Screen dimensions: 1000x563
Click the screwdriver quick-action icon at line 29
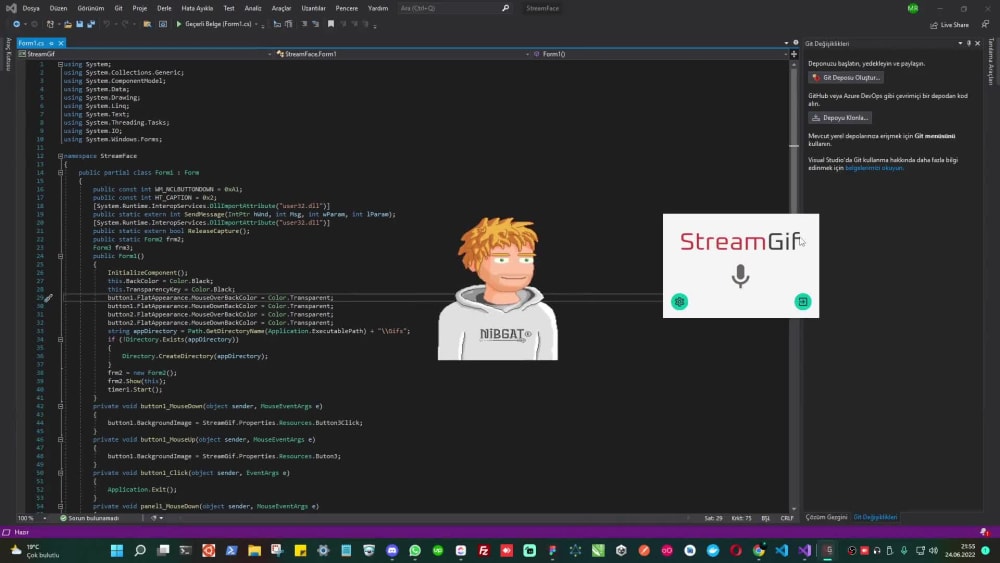click(48, 298)
